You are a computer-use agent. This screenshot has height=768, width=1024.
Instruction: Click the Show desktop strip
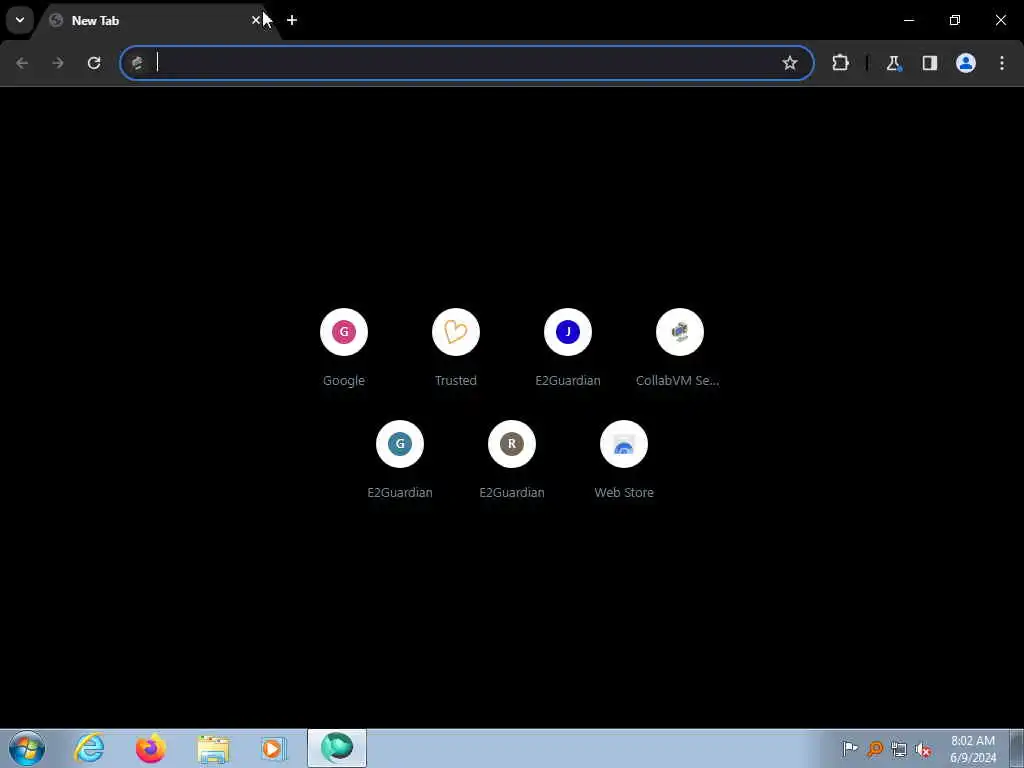(x=1016, y=748)
